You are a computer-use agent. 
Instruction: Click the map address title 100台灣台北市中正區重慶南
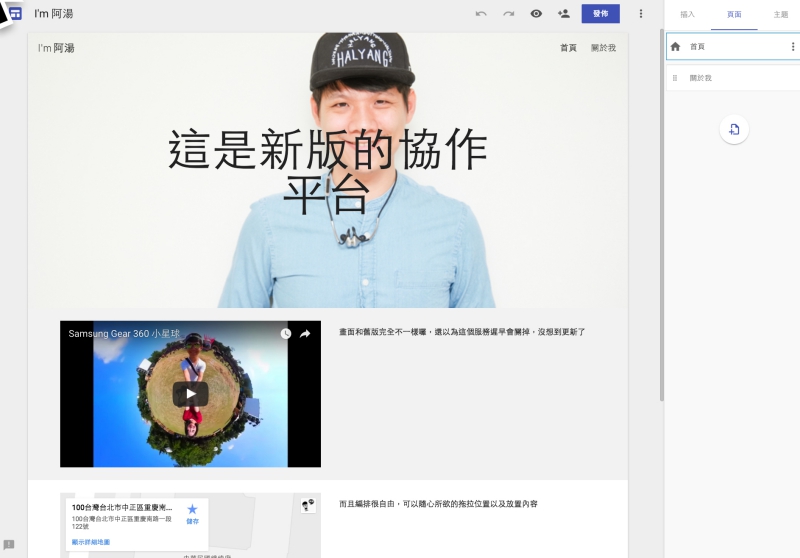[x=122, y=508]
